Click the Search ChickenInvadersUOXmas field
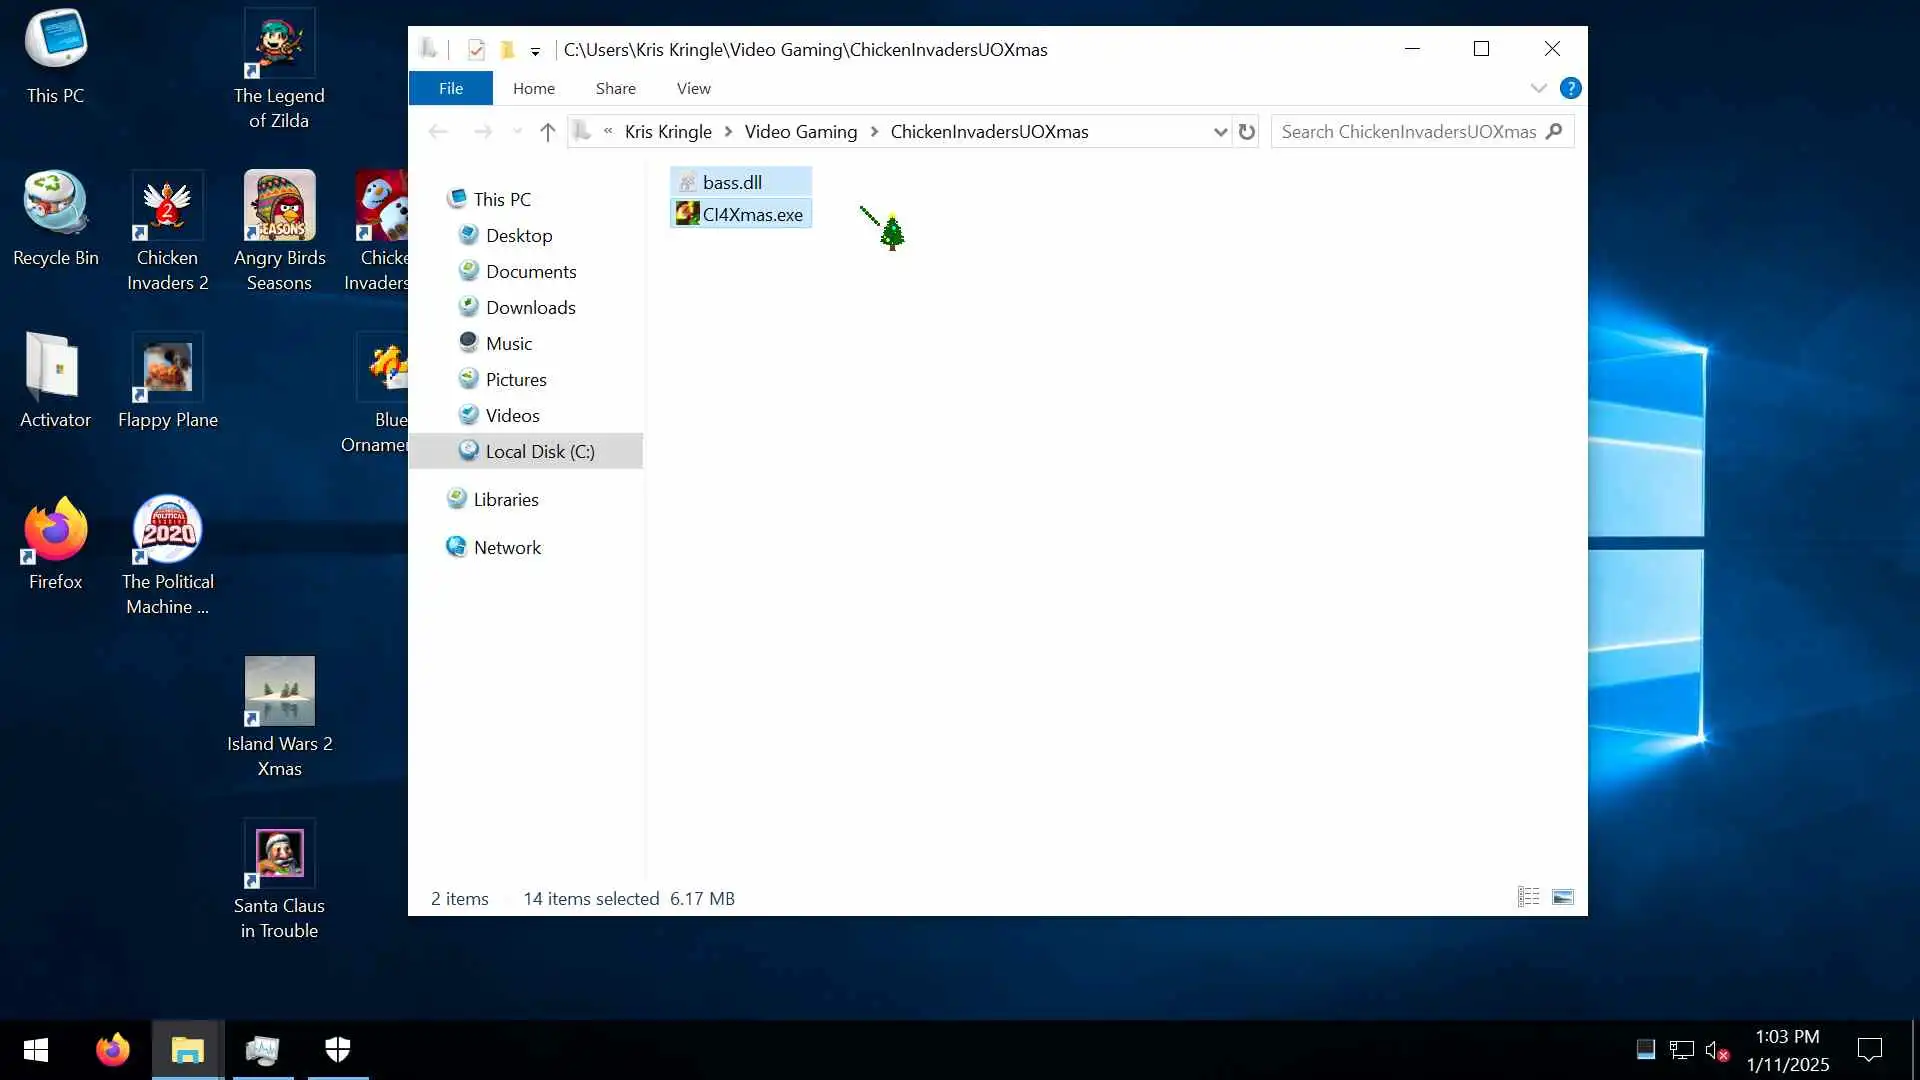 coord(1408,132)
